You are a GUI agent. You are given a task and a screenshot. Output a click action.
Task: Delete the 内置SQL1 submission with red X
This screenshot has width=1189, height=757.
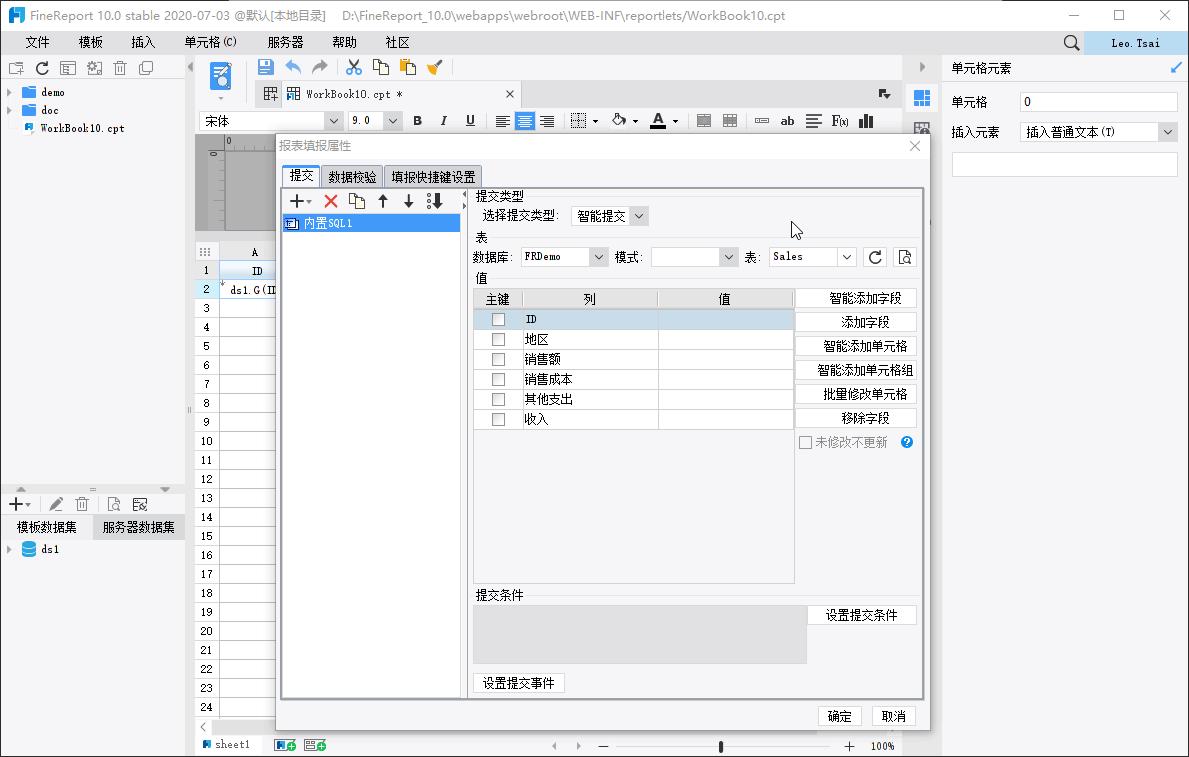pos(330,201)
